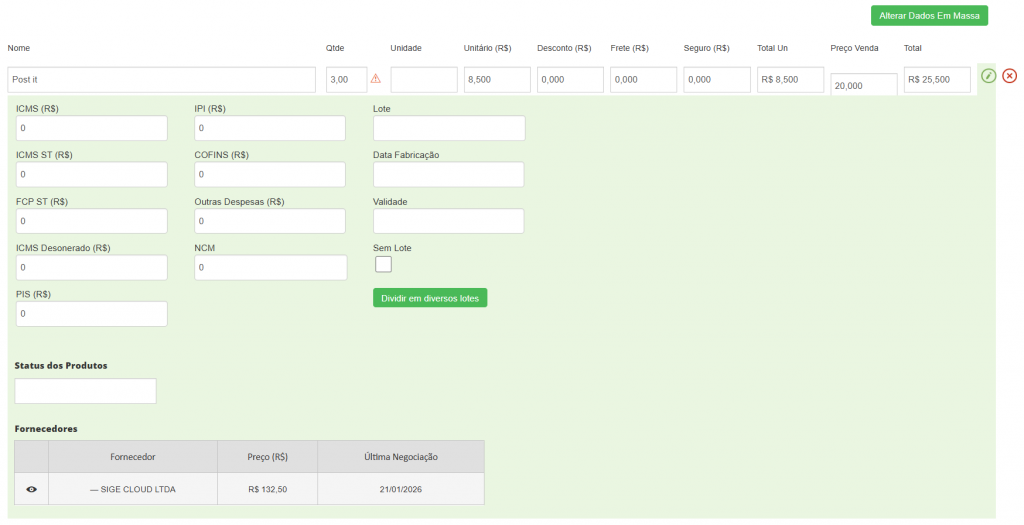Select the Unidade input field
Viewport: 1024px width, 525px height.
424,80
